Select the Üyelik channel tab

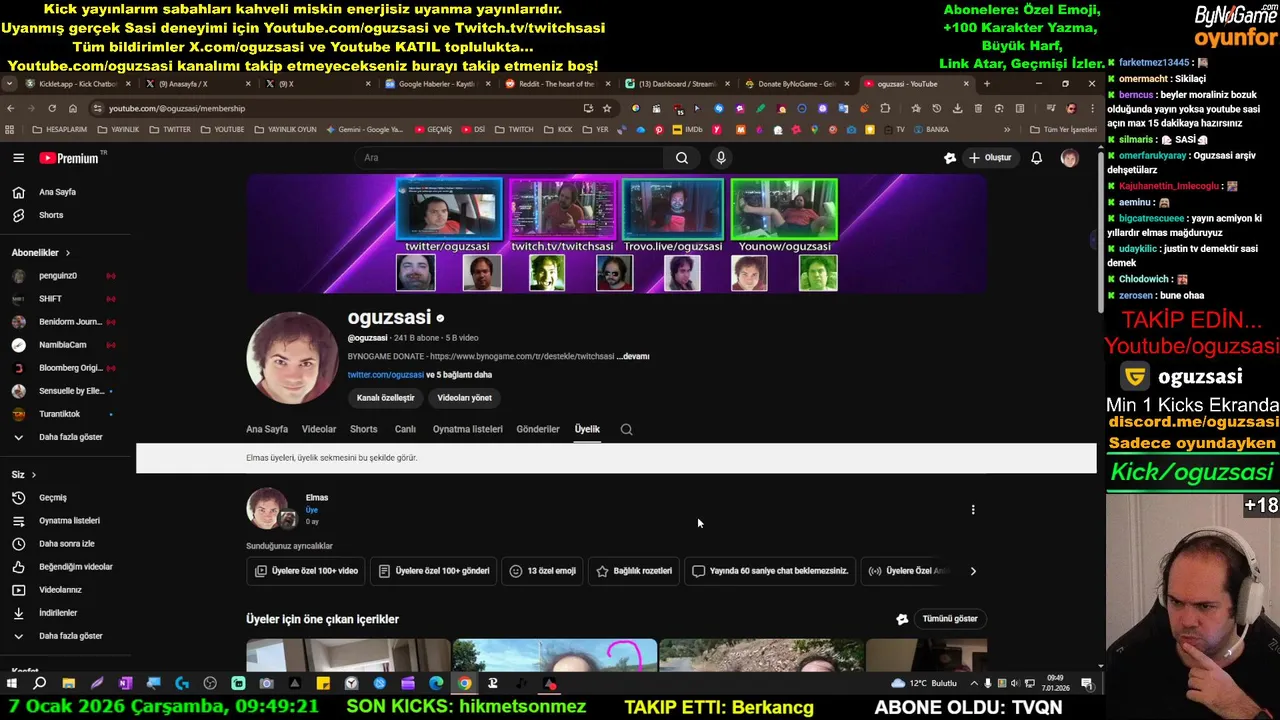click(x=587, y=429)
